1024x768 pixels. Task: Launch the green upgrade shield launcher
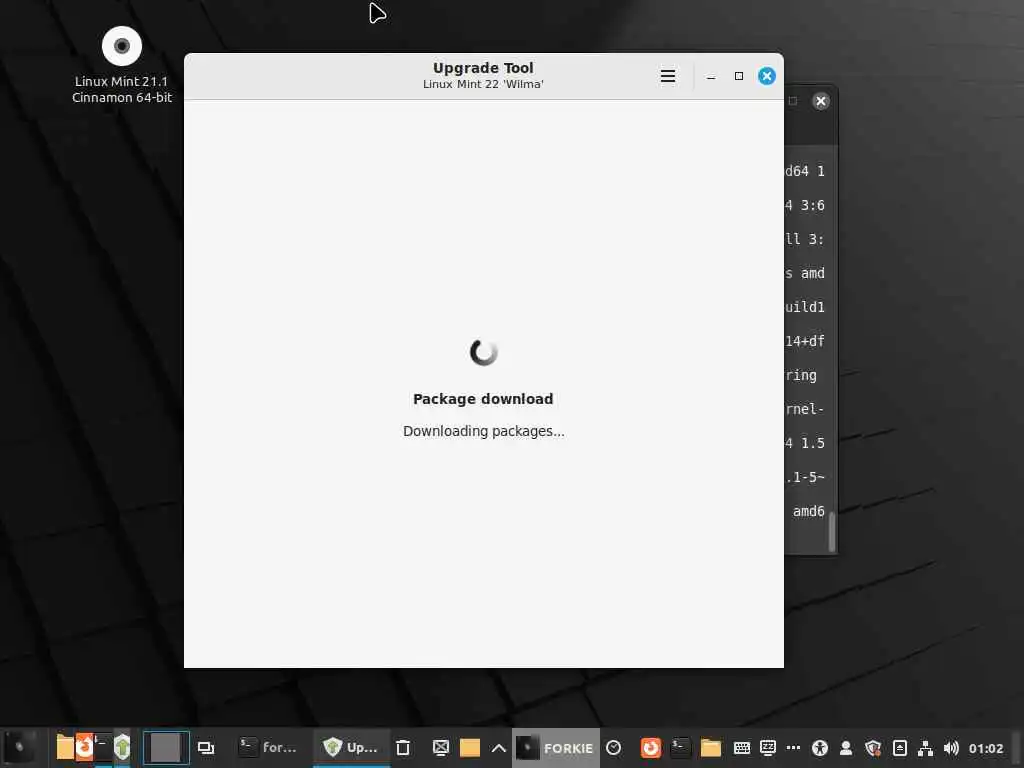coord(122,748)
